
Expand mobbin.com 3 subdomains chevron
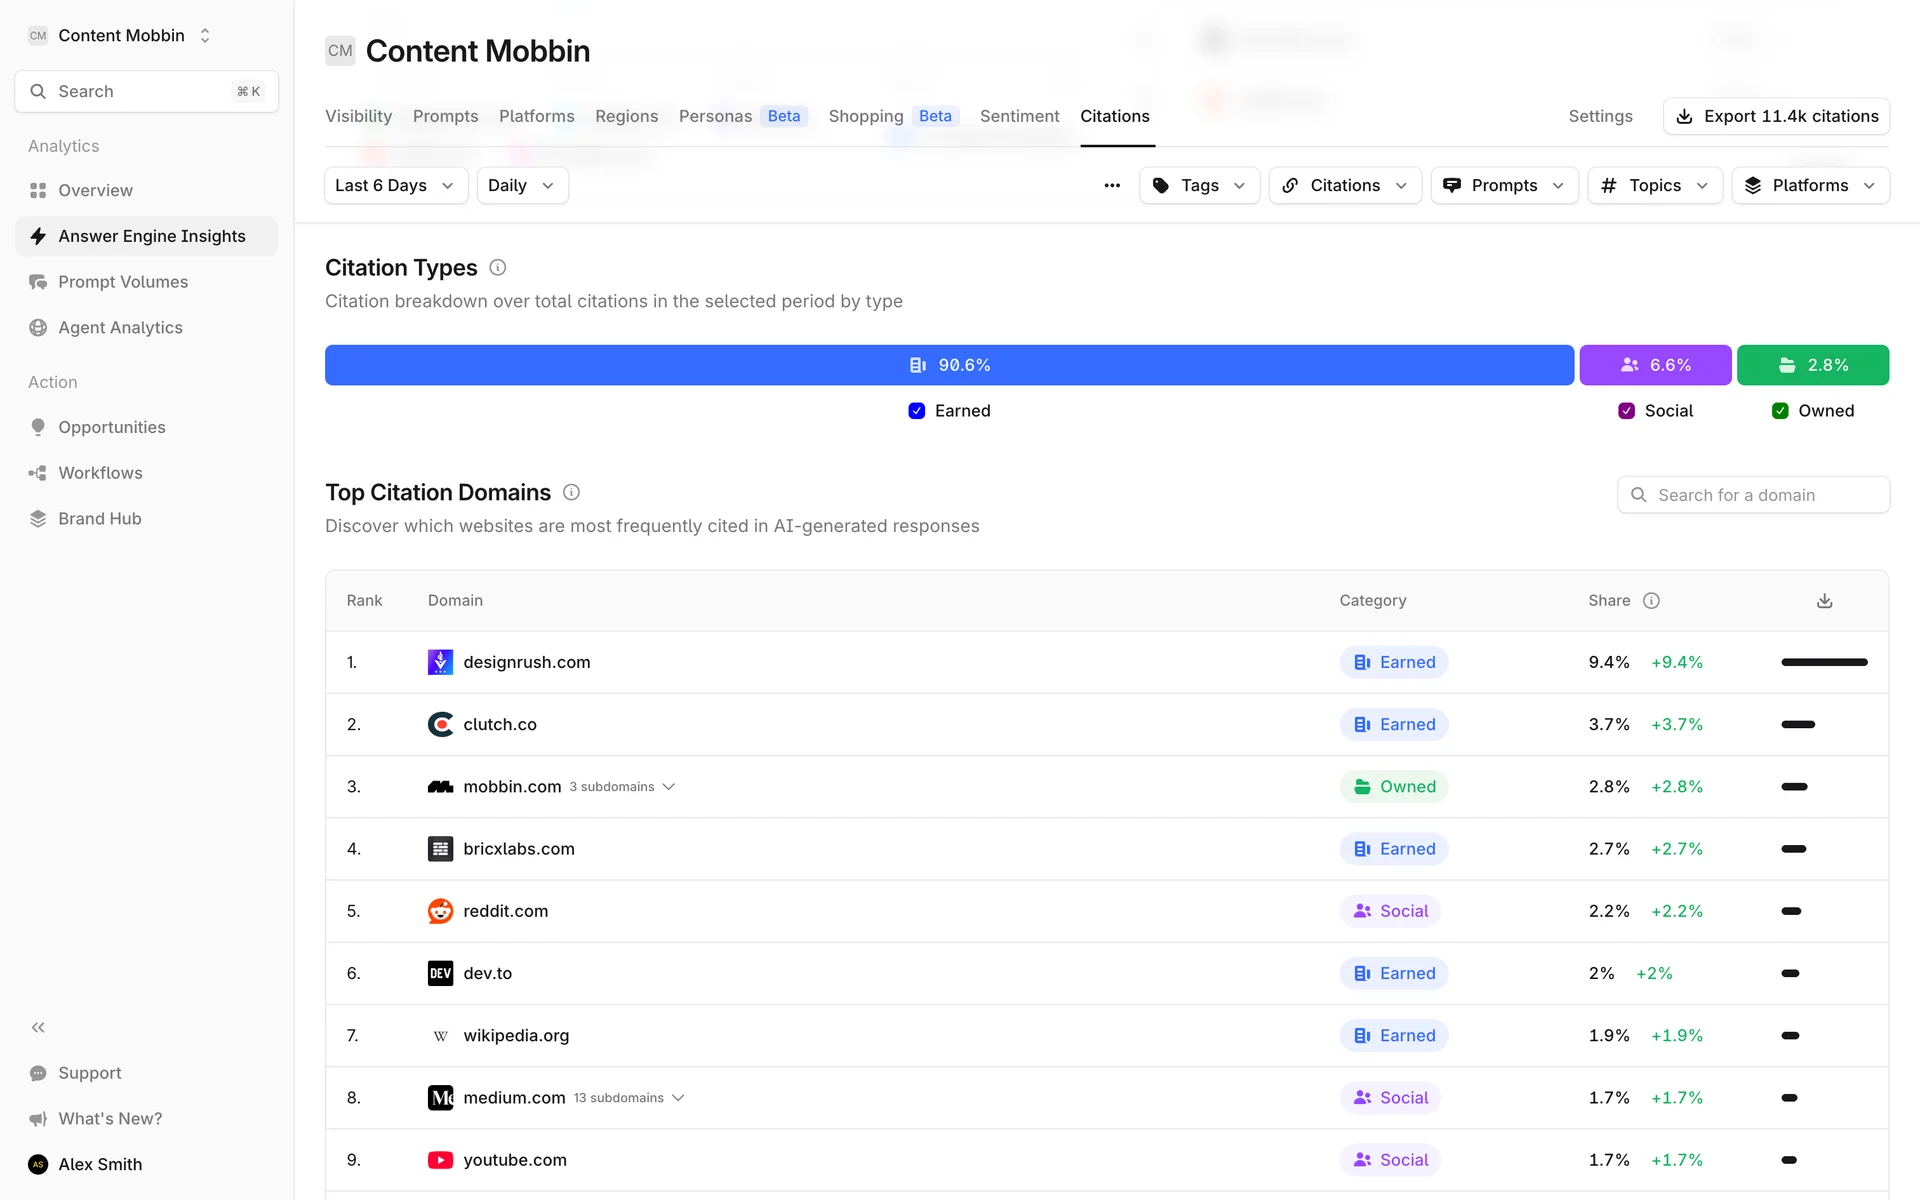pyautogui.click(x=669, y=787)
